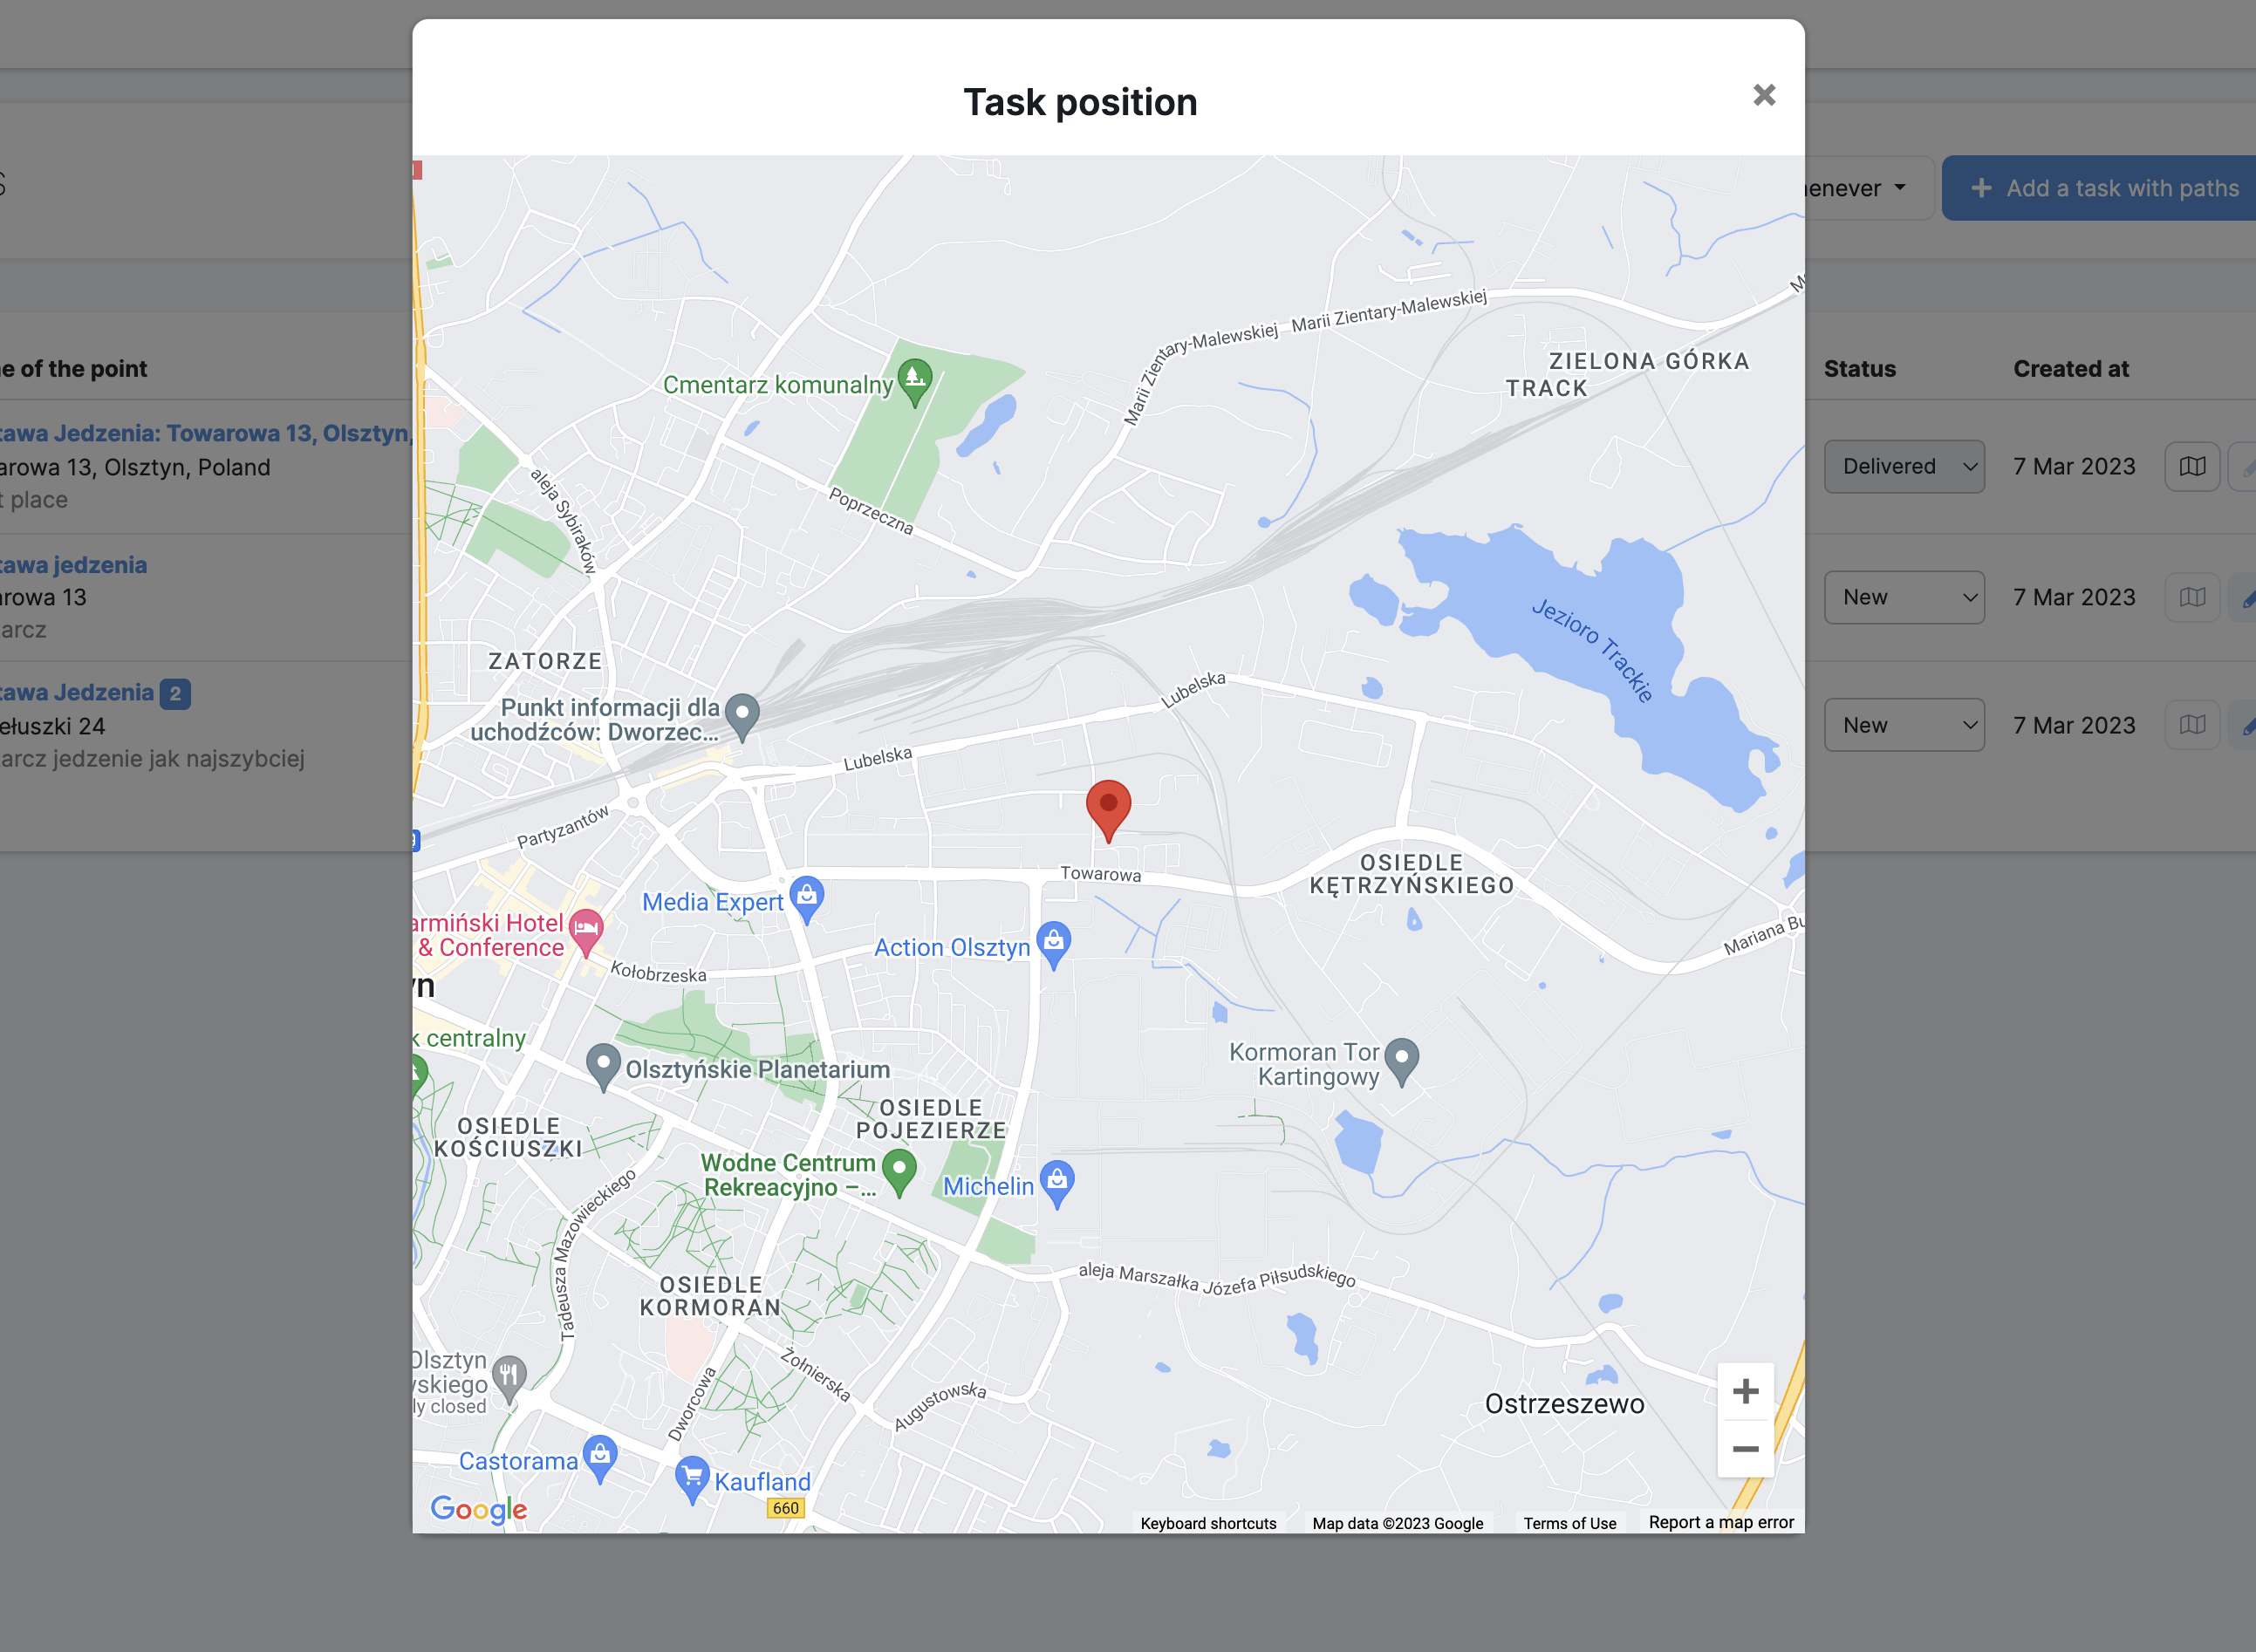This screenshot has height=1652, width=2256.
Task: Click the Google logo on the map
Action: (478, 1509)
